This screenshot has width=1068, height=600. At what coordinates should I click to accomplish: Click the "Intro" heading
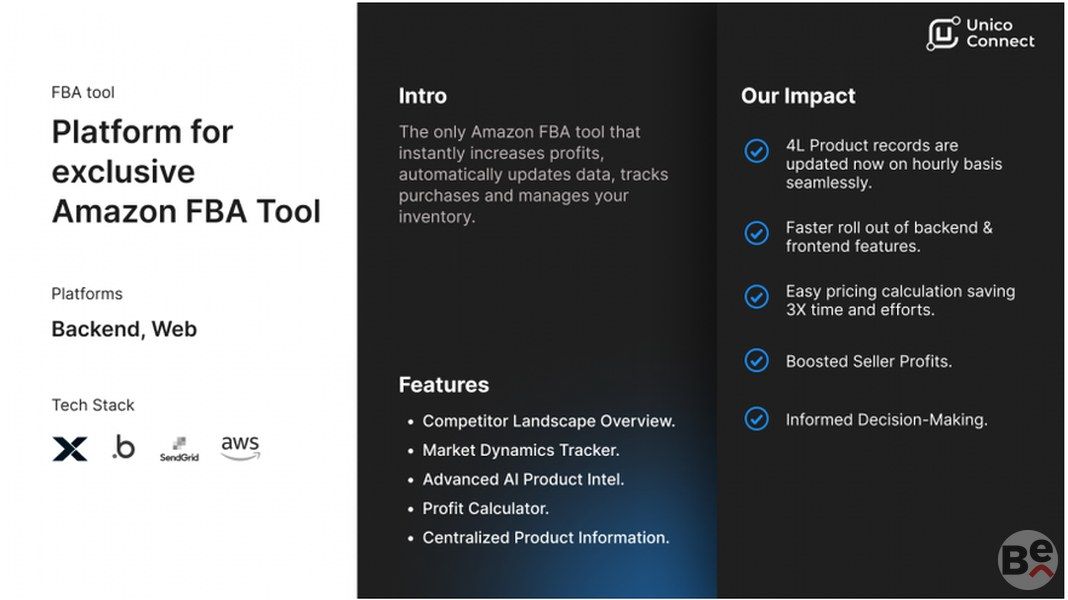click(x=422, y=96)
